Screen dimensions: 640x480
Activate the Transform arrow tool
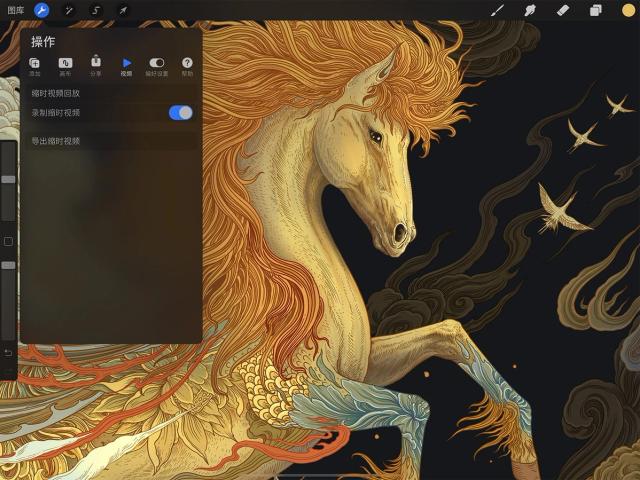(x=123, y=10)
